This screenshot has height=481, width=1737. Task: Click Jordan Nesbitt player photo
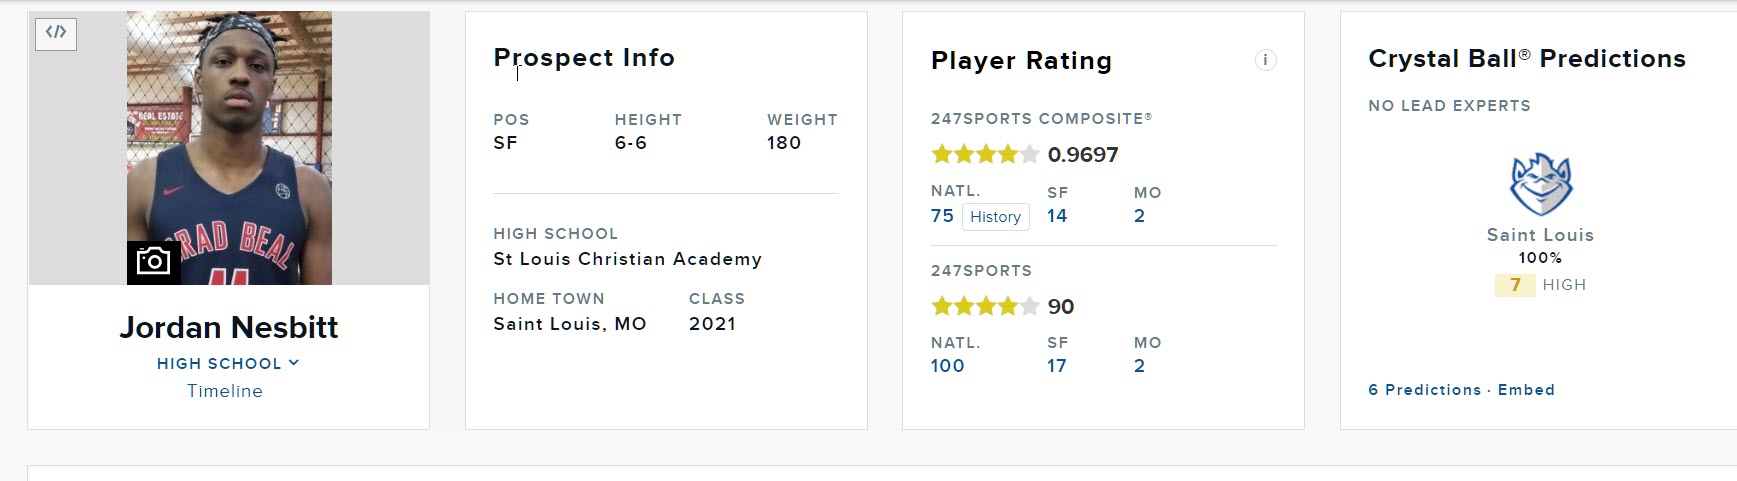point(229,148)
